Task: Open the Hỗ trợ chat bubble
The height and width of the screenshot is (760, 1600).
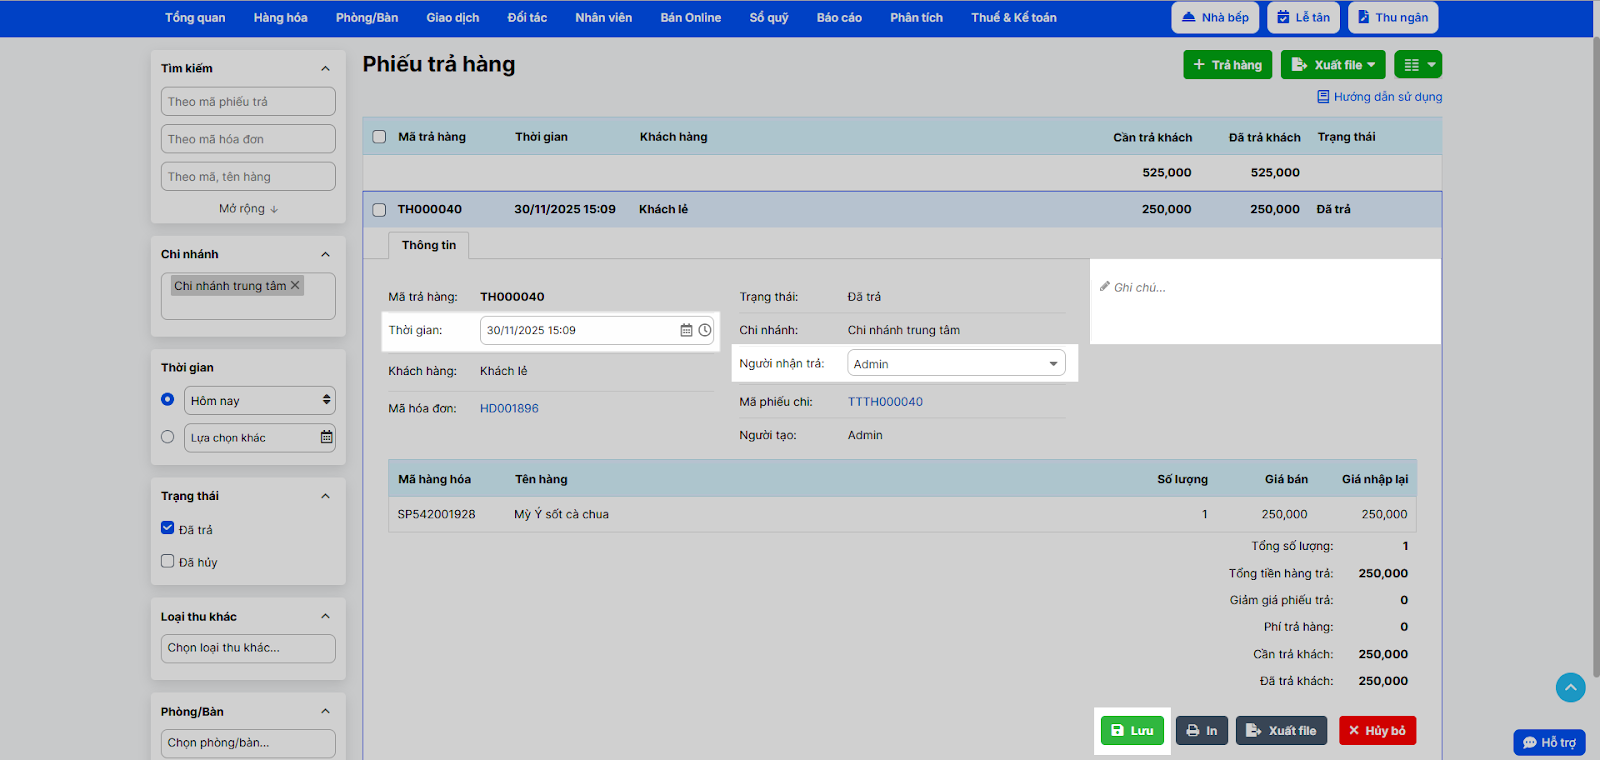Action: click(x=1549, y=742)
